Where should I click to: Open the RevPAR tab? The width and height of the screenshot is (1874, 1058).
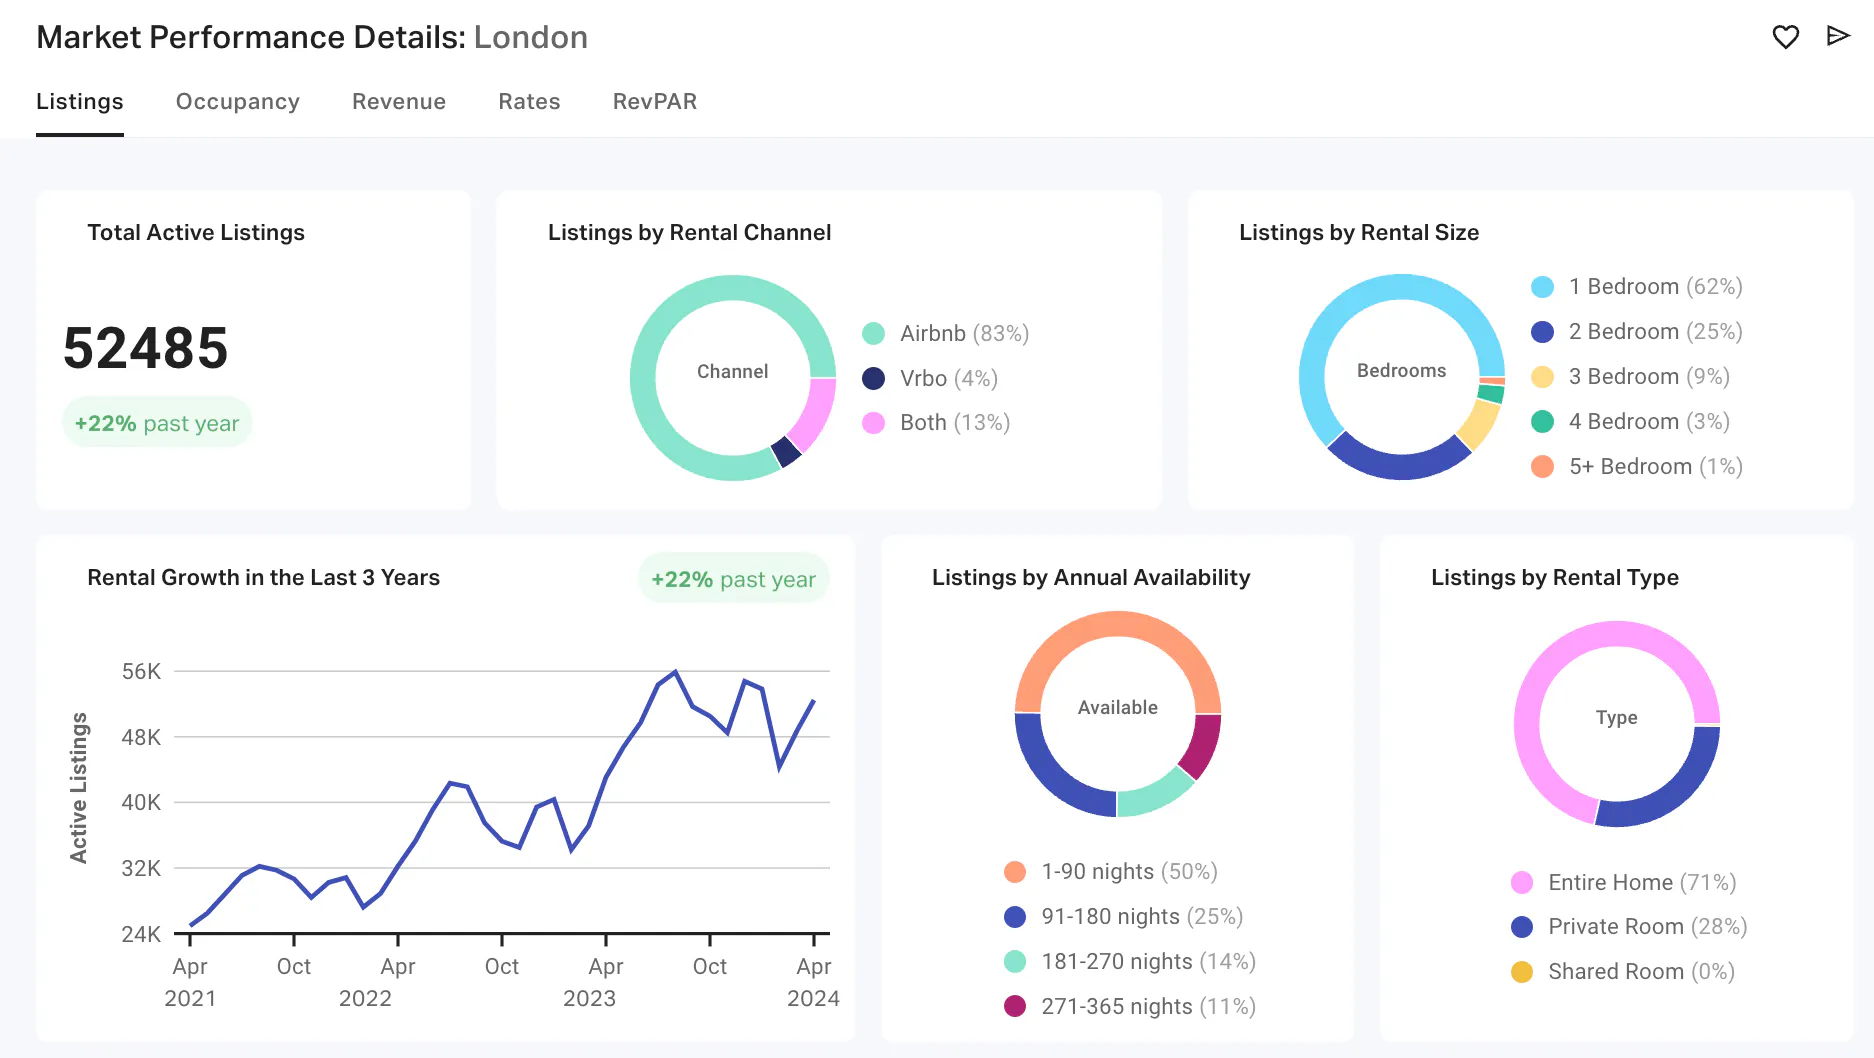tap(655, 102)
